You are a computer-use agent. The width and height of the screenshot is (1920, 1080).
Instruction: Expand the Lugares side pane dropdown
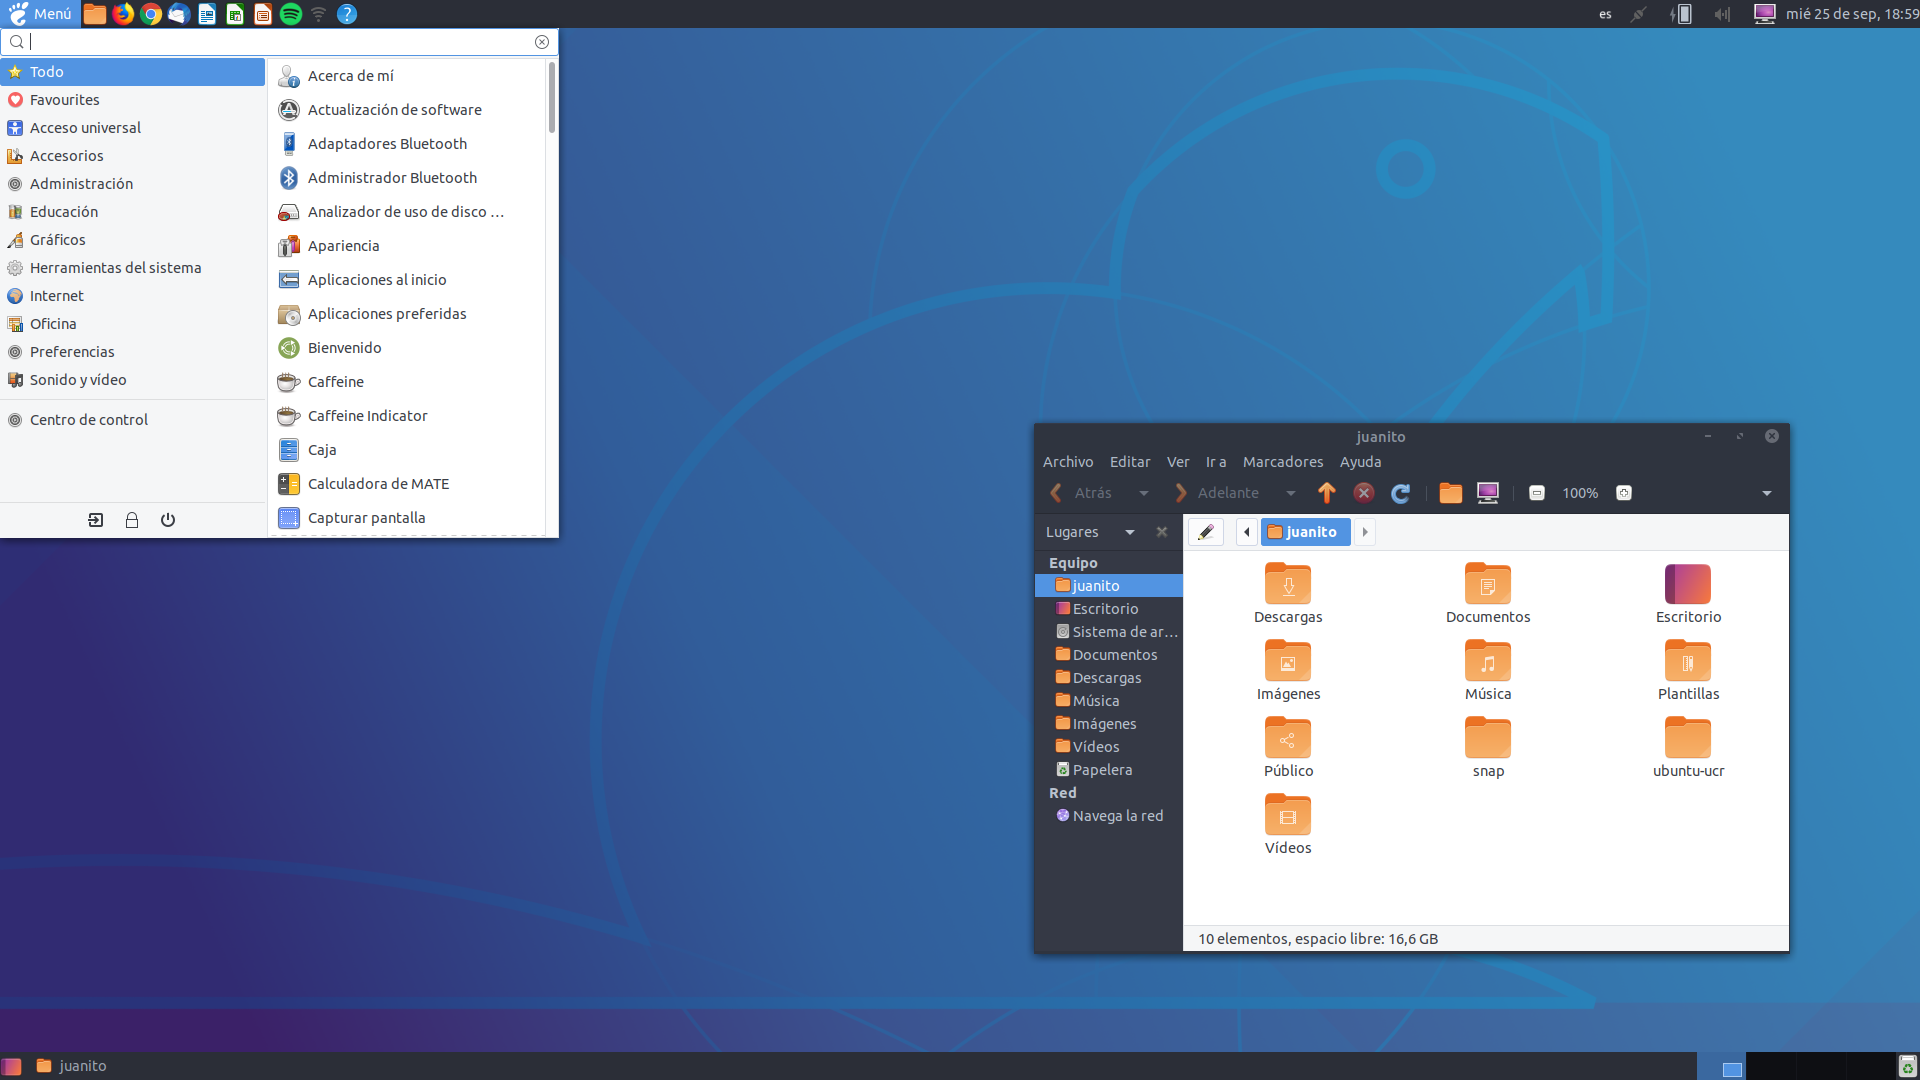point(1130,532)
